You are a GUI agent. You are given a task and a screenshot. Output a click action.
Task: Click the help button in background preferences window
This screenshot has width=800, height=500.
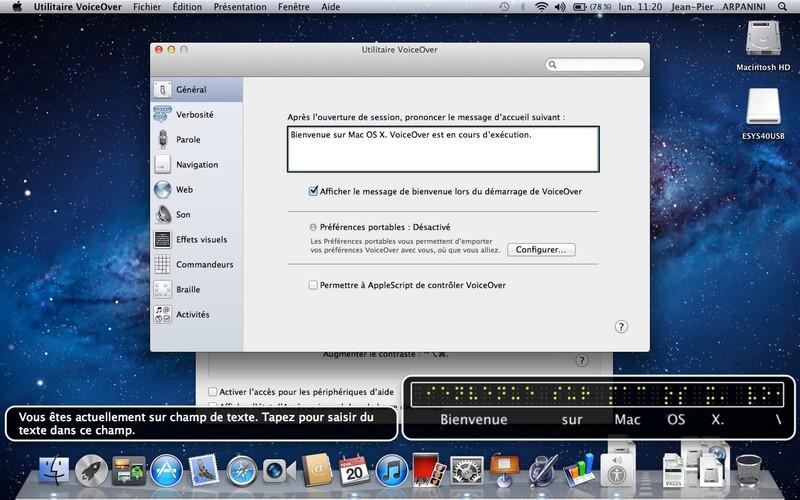coord(582,360)
